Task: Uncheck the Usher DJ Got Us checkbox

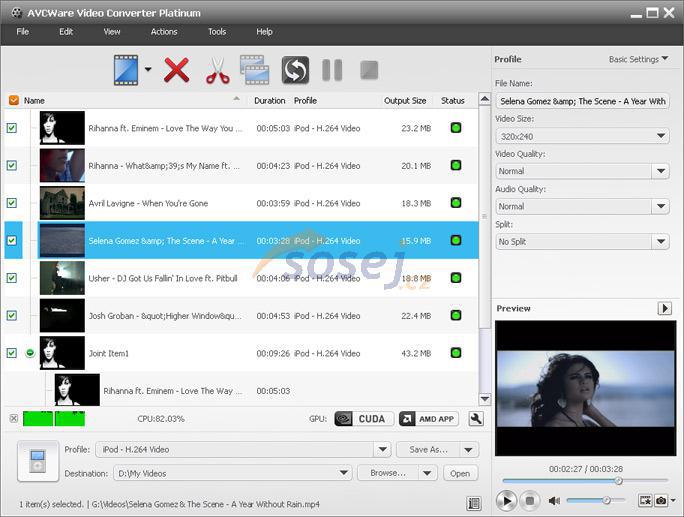Action: 12,278
